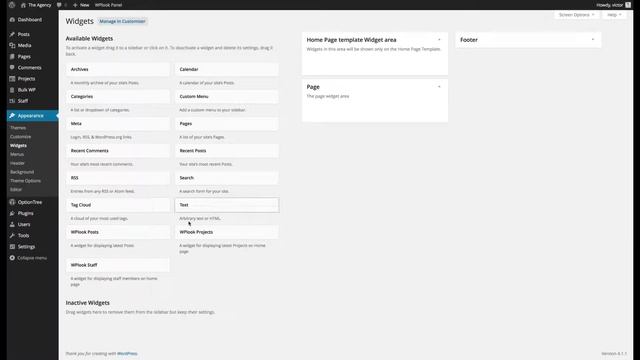Screen dimensions: 640x360
Task: Open the Customize submenu item
Action: (x=20, y=137)
